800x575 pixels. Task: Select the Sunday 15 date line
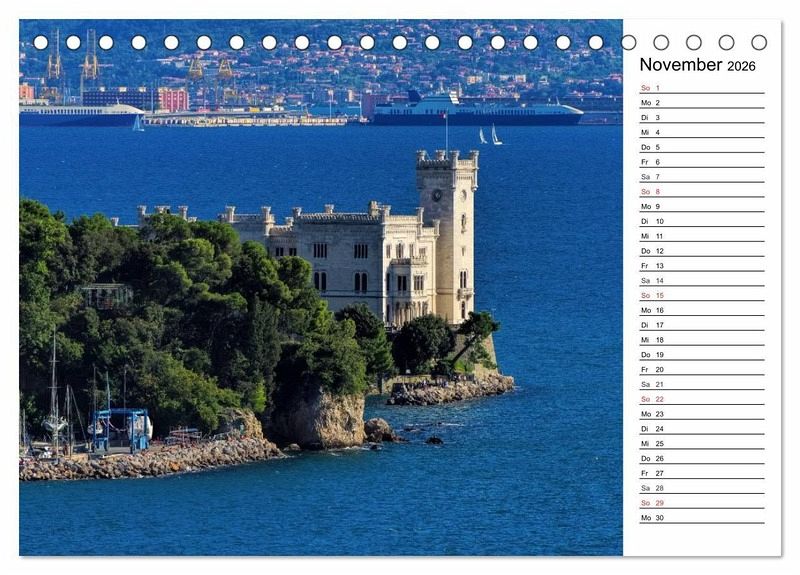(x=700, y=295)
